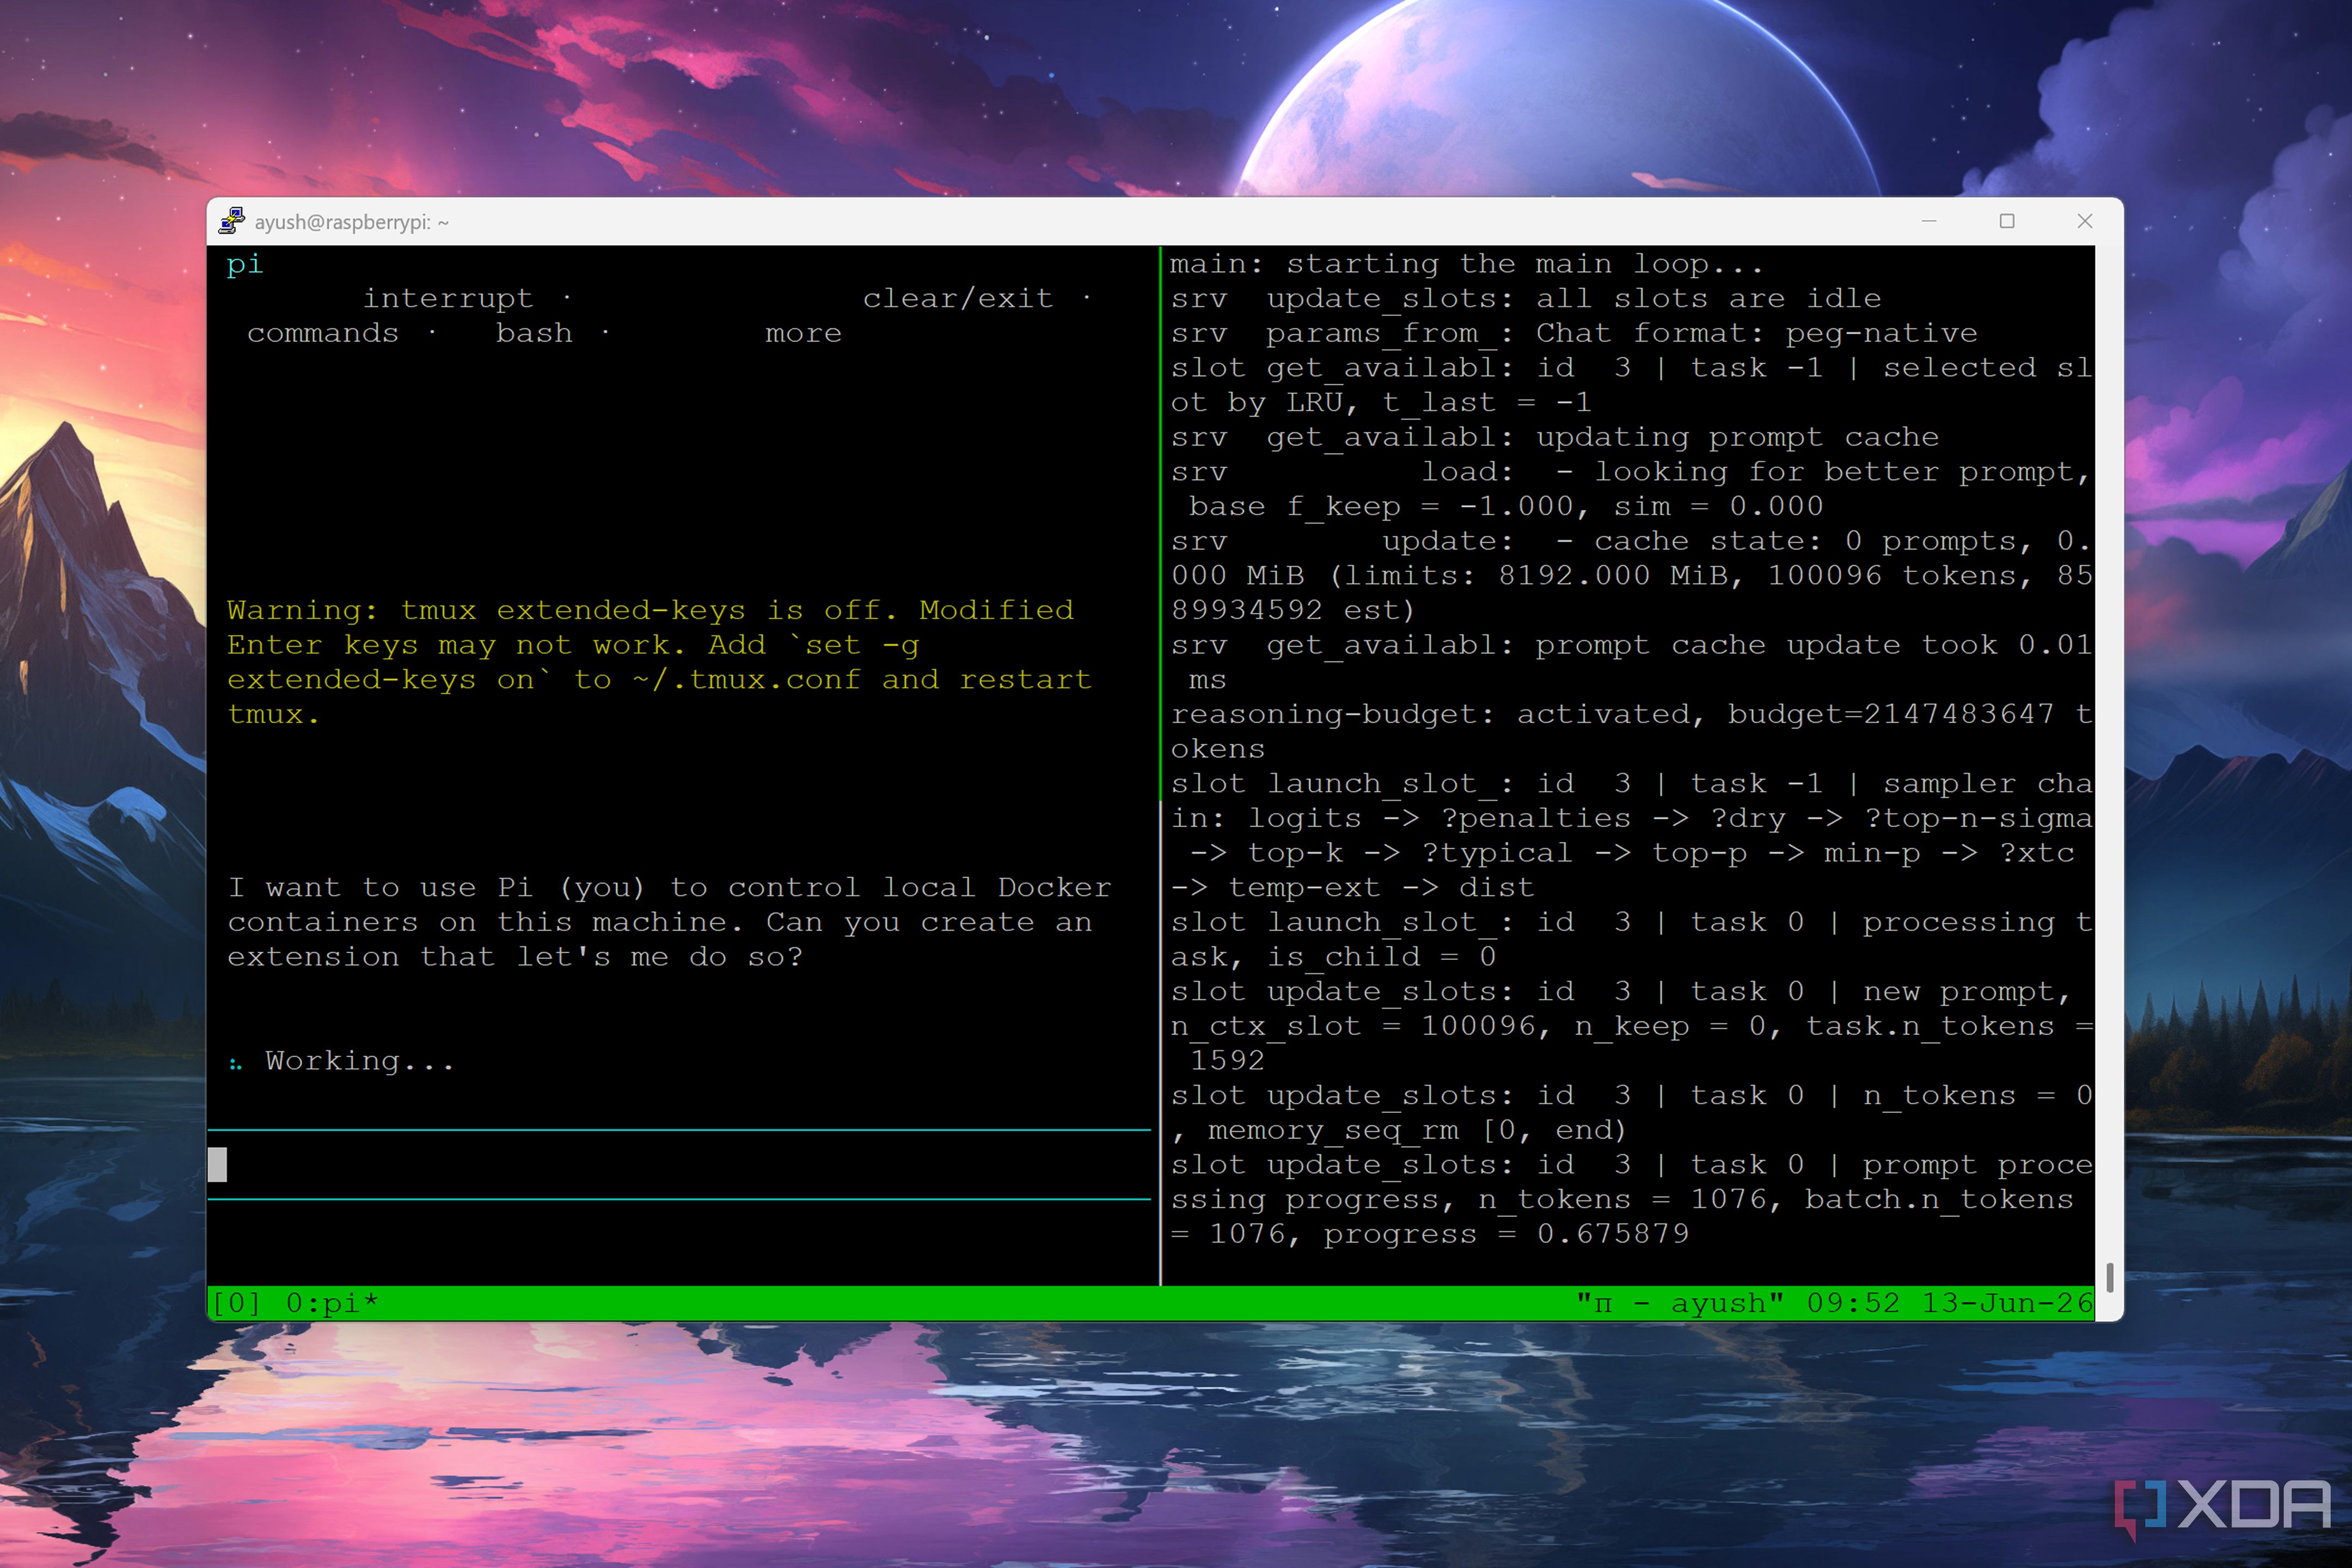Click the "13-Jun-26" date in status bar
Viewport: 2352px width, 1568px height.
[2007, 1303]
